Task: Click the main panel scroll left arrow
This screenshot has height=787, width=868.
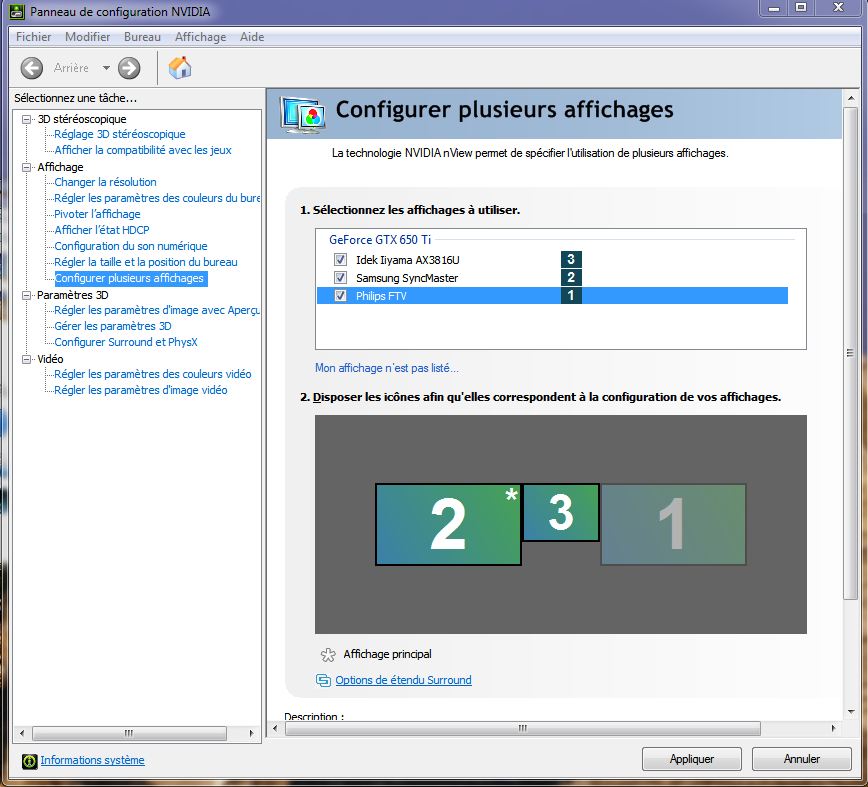Action: pos(275,728)
